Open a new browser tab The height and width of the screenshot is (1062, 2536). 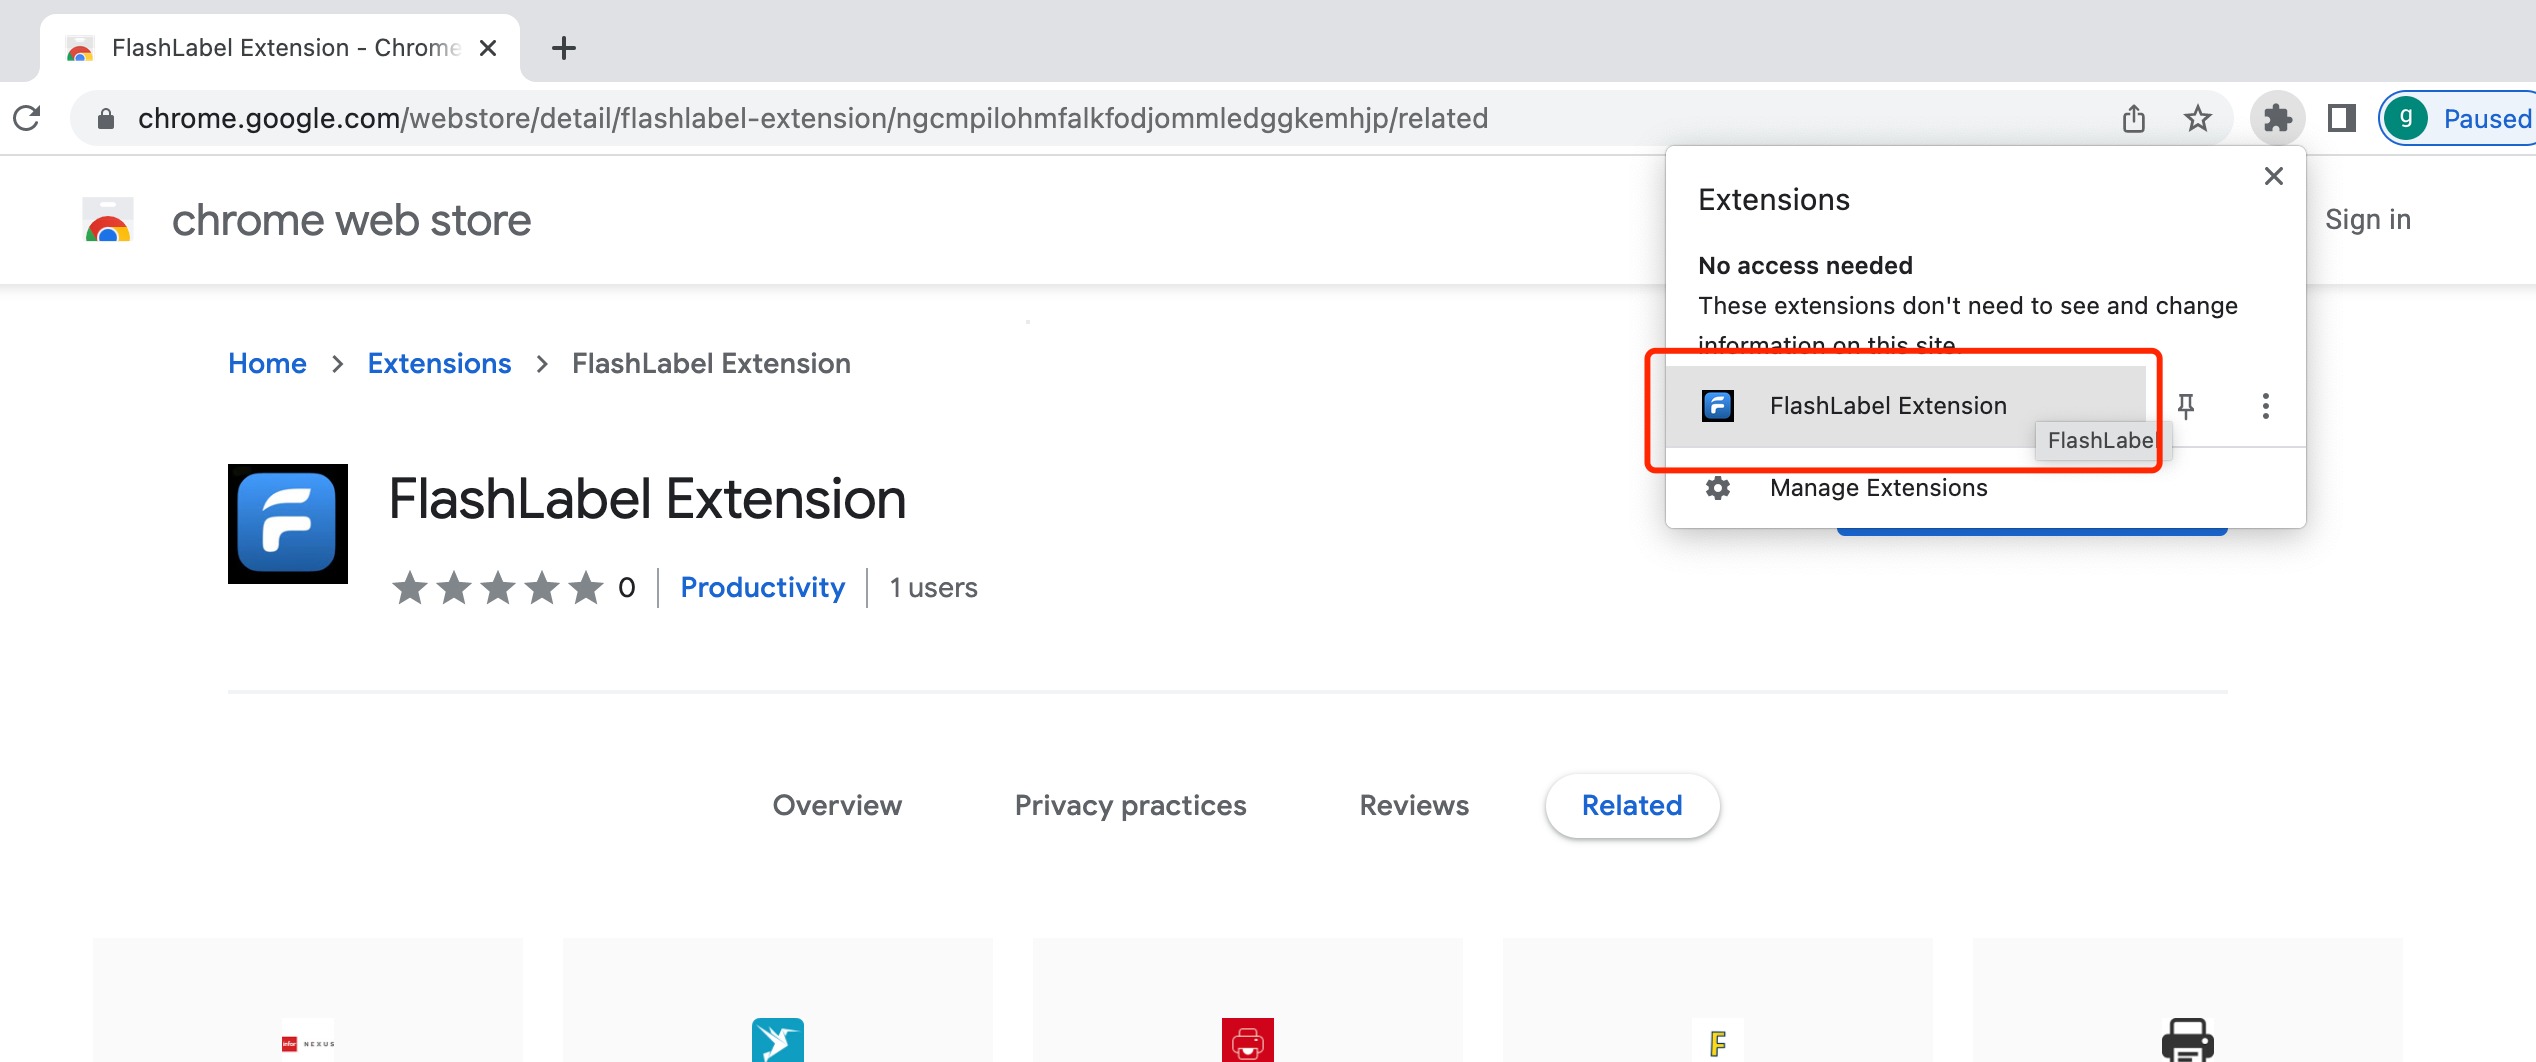[x=564, y=47]
